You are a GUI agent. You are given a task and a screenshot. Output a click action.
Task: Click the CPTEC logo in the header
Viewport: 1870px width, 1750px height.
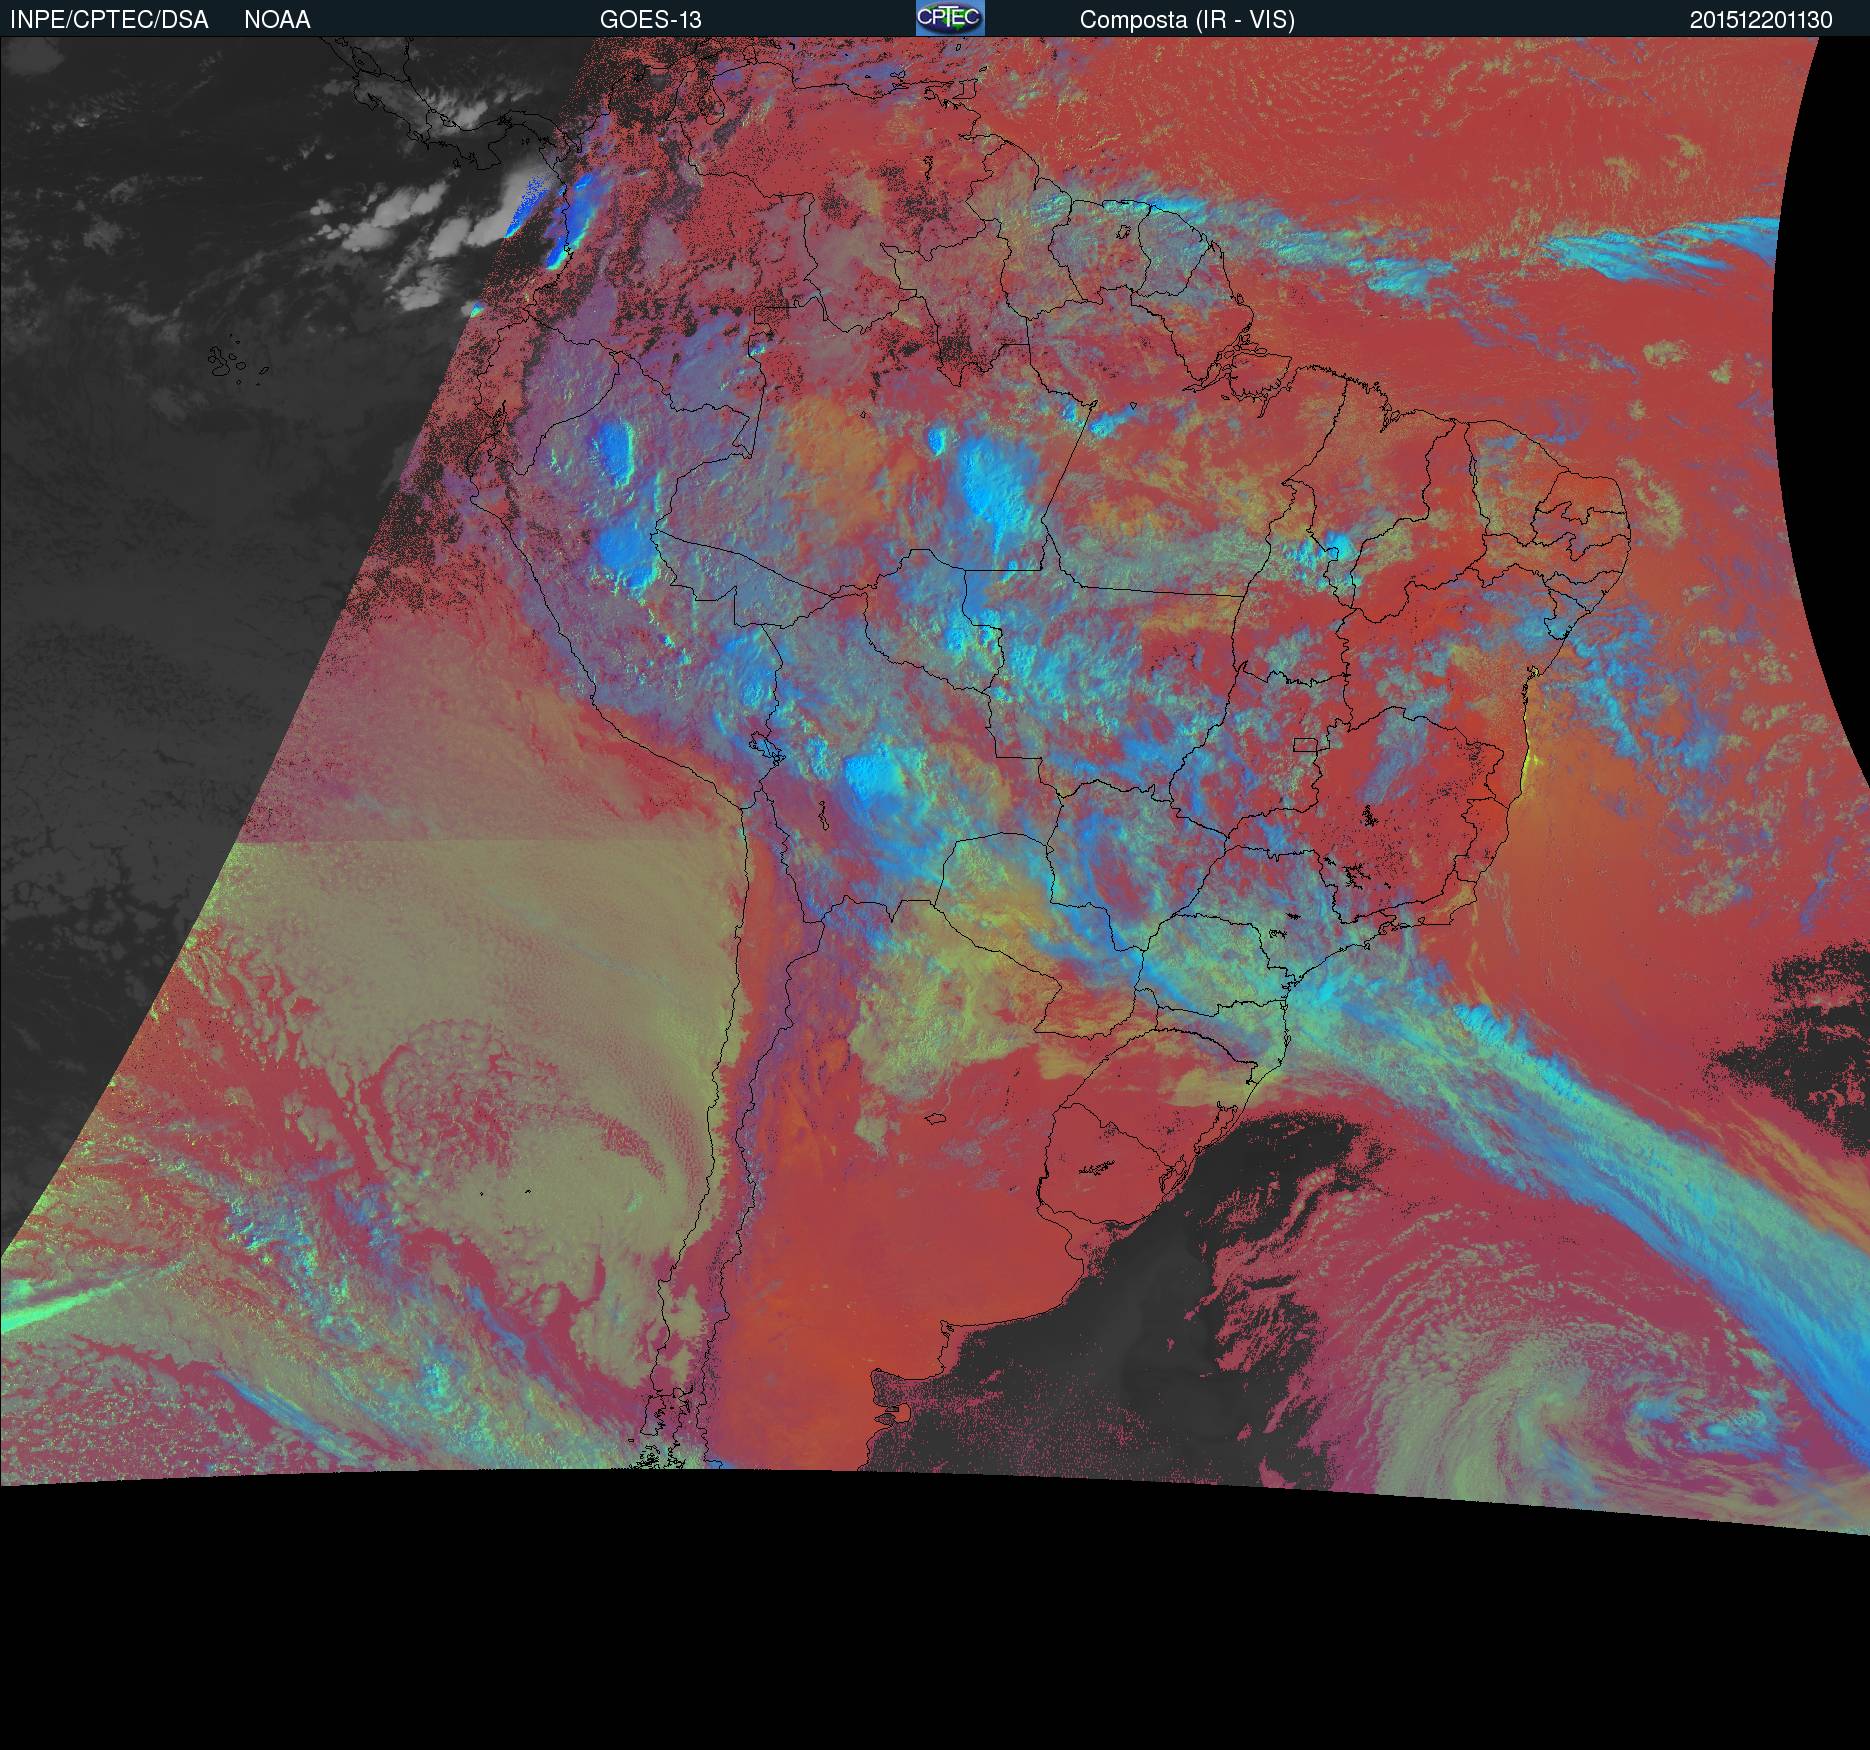(x=950, y=18)
